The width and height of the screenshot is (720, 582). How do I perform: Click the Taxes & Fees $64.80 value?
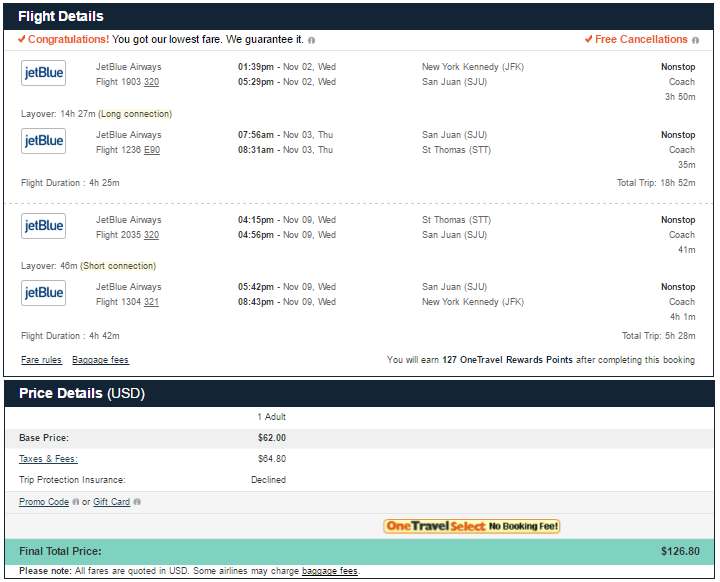coord(272,458)
